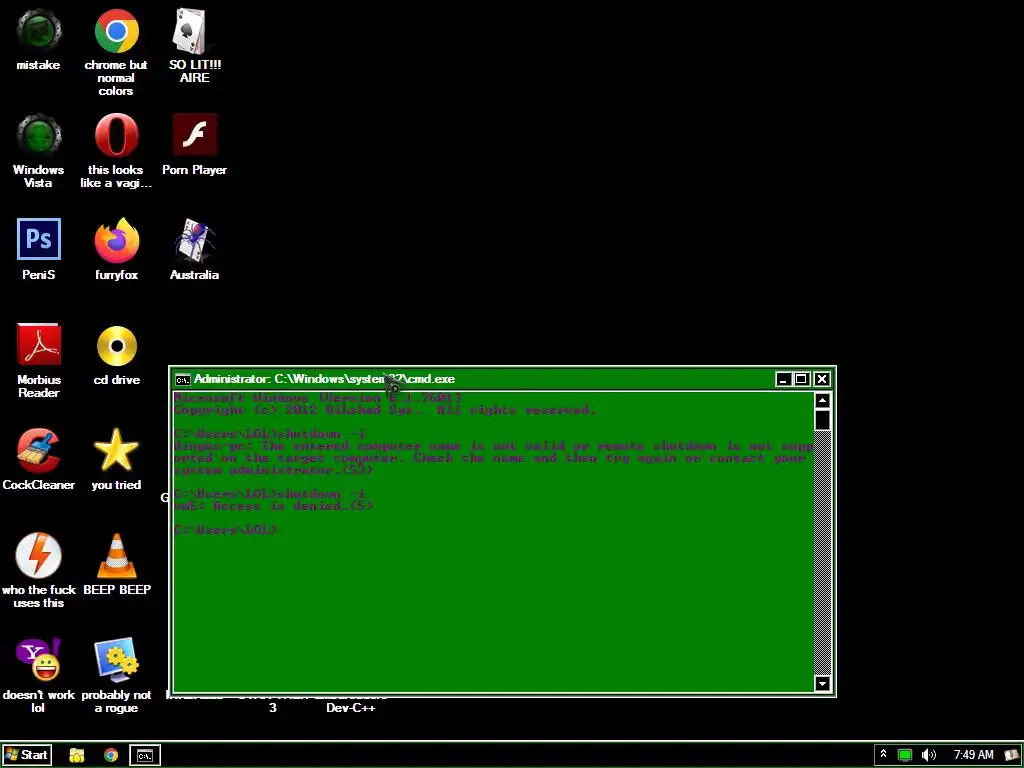Image resolution: width=1024 pixels, height=768 pixels.
Task: Select the Flash Player desktop icon
Action: coord(194,136)
